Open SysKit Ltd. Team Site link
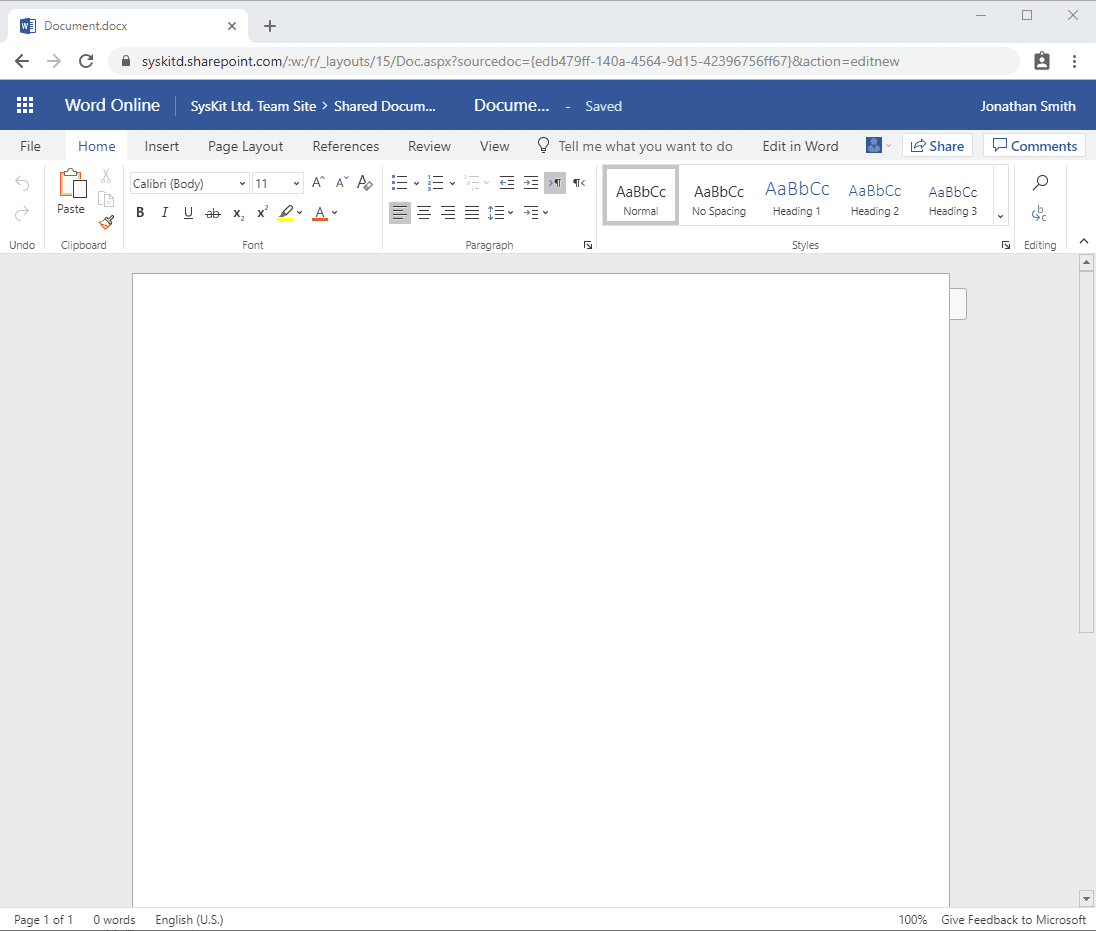Screen dimensions: 1096x931 pyautogui.click(x=253, y=106)
